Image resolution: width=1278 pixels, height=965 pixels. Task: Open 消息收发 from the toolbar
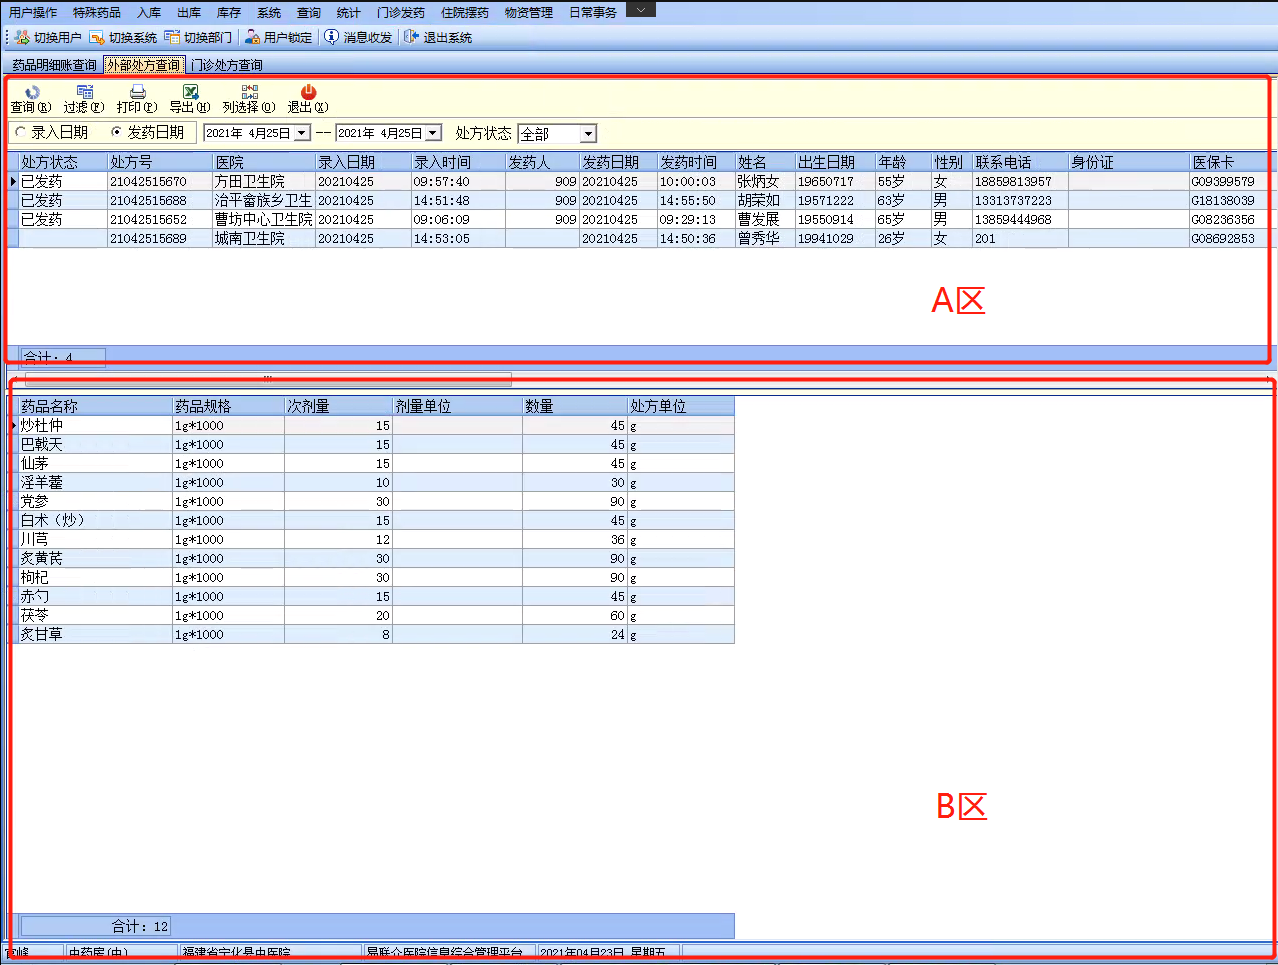pos(358,37)
